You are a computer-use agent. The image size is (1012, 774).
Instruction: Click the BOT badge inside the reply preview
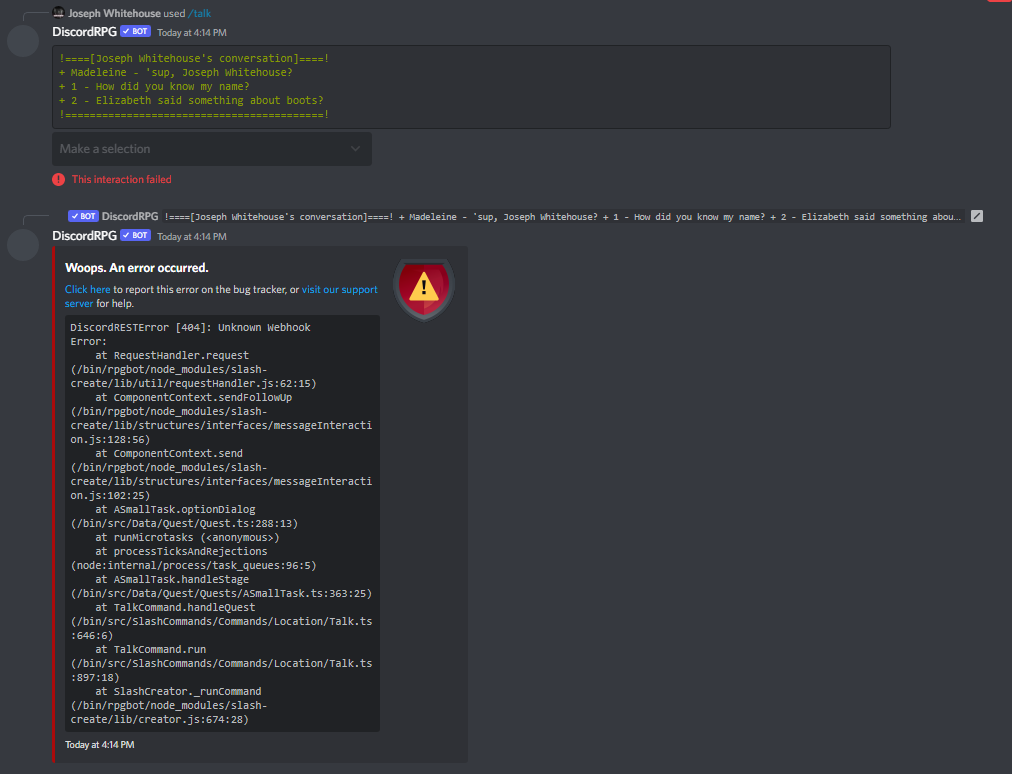[83, 216]
